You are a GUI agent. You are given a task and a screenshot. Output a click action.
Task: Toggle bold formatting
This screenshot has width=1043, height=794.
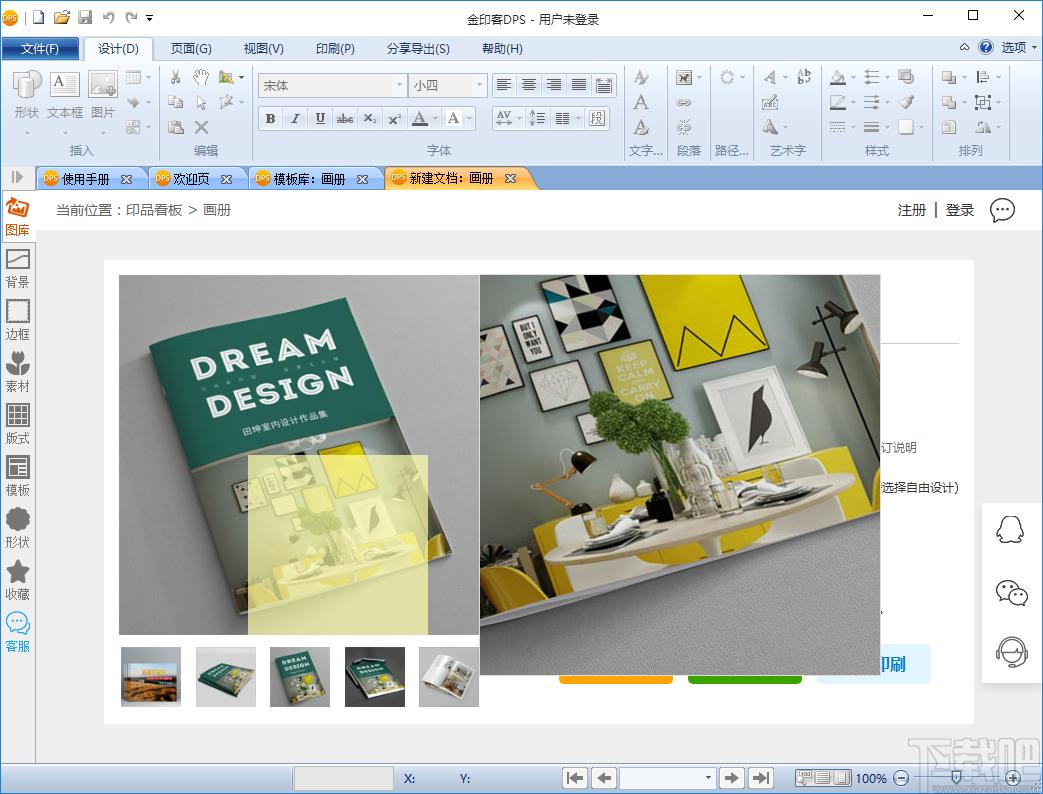(270, 118)
